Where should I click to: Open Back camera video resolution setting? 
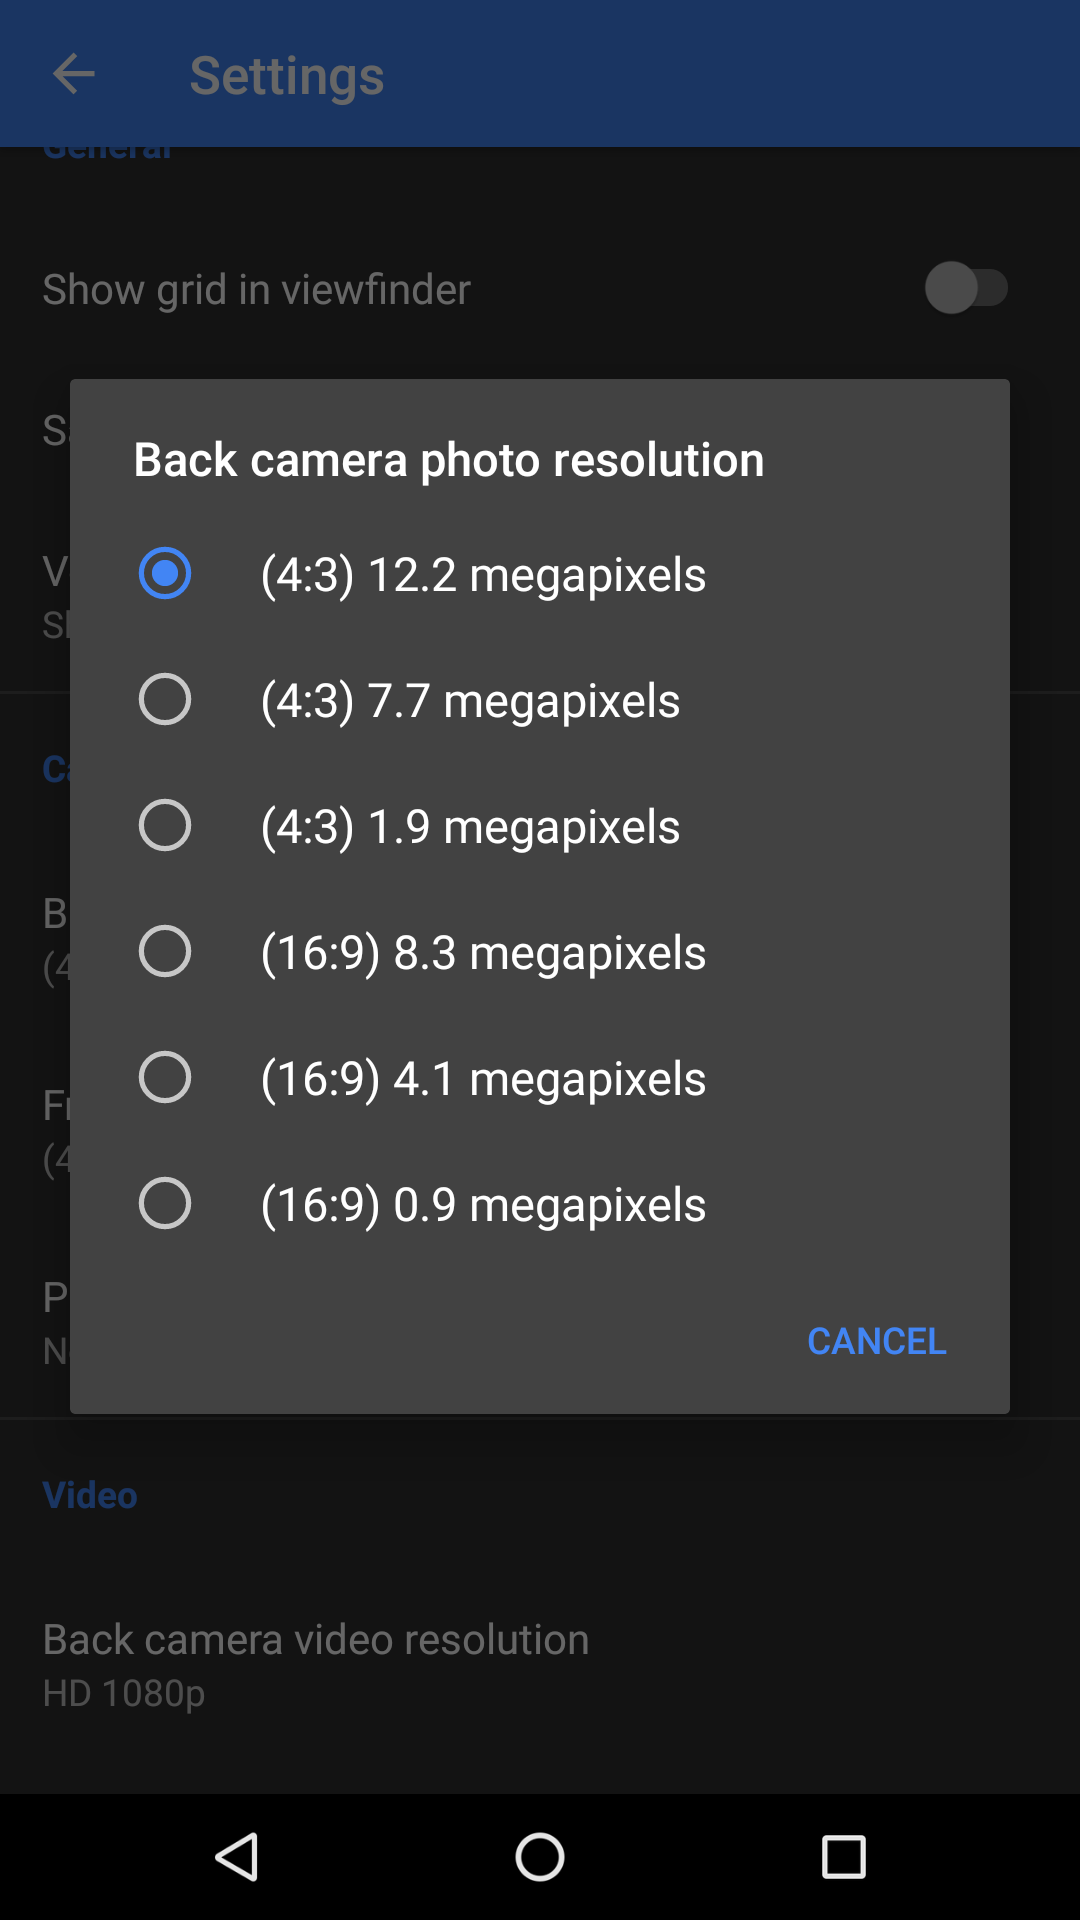click(316, 1640)
